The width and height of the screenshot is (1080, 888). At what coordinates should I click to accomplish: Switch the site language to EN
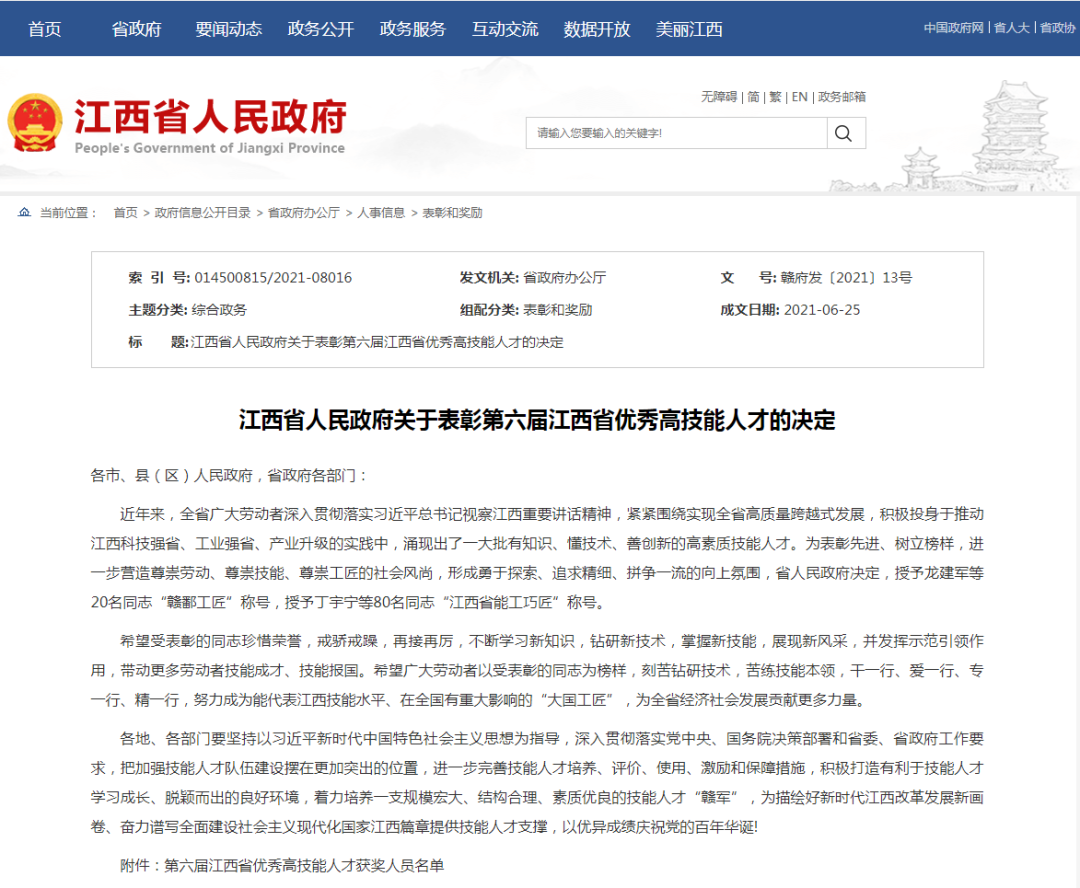pyautogui.click(x=799, y=97)
